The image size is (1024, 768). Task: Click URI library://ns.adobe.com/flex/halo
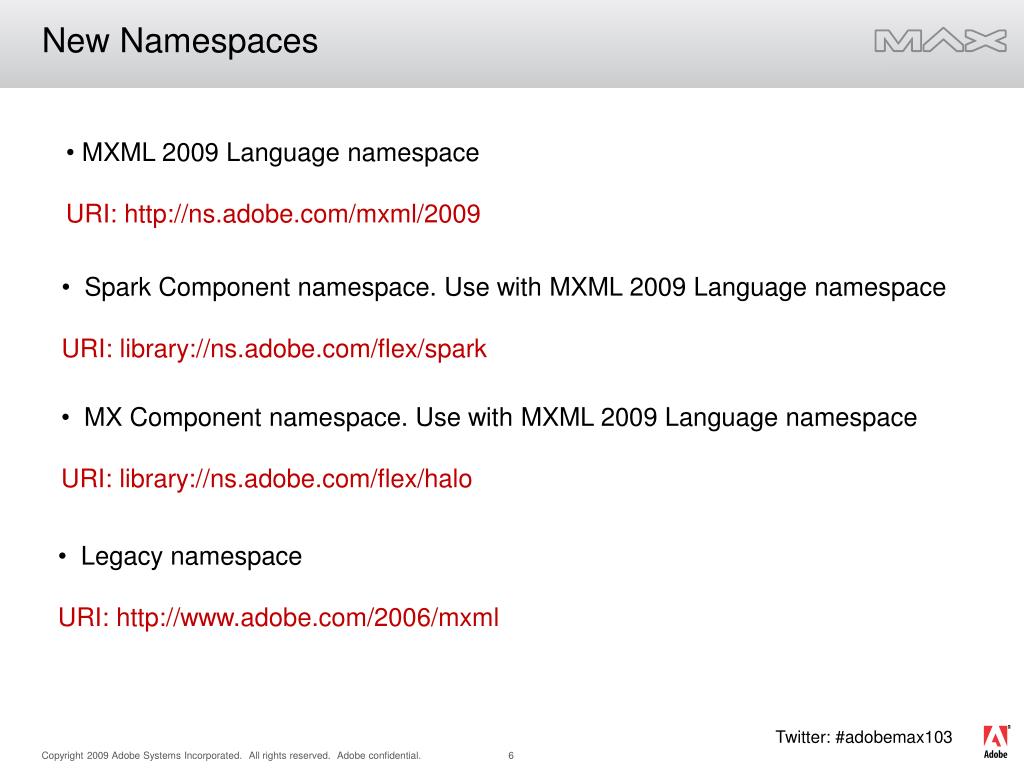[x=266, y=479]
